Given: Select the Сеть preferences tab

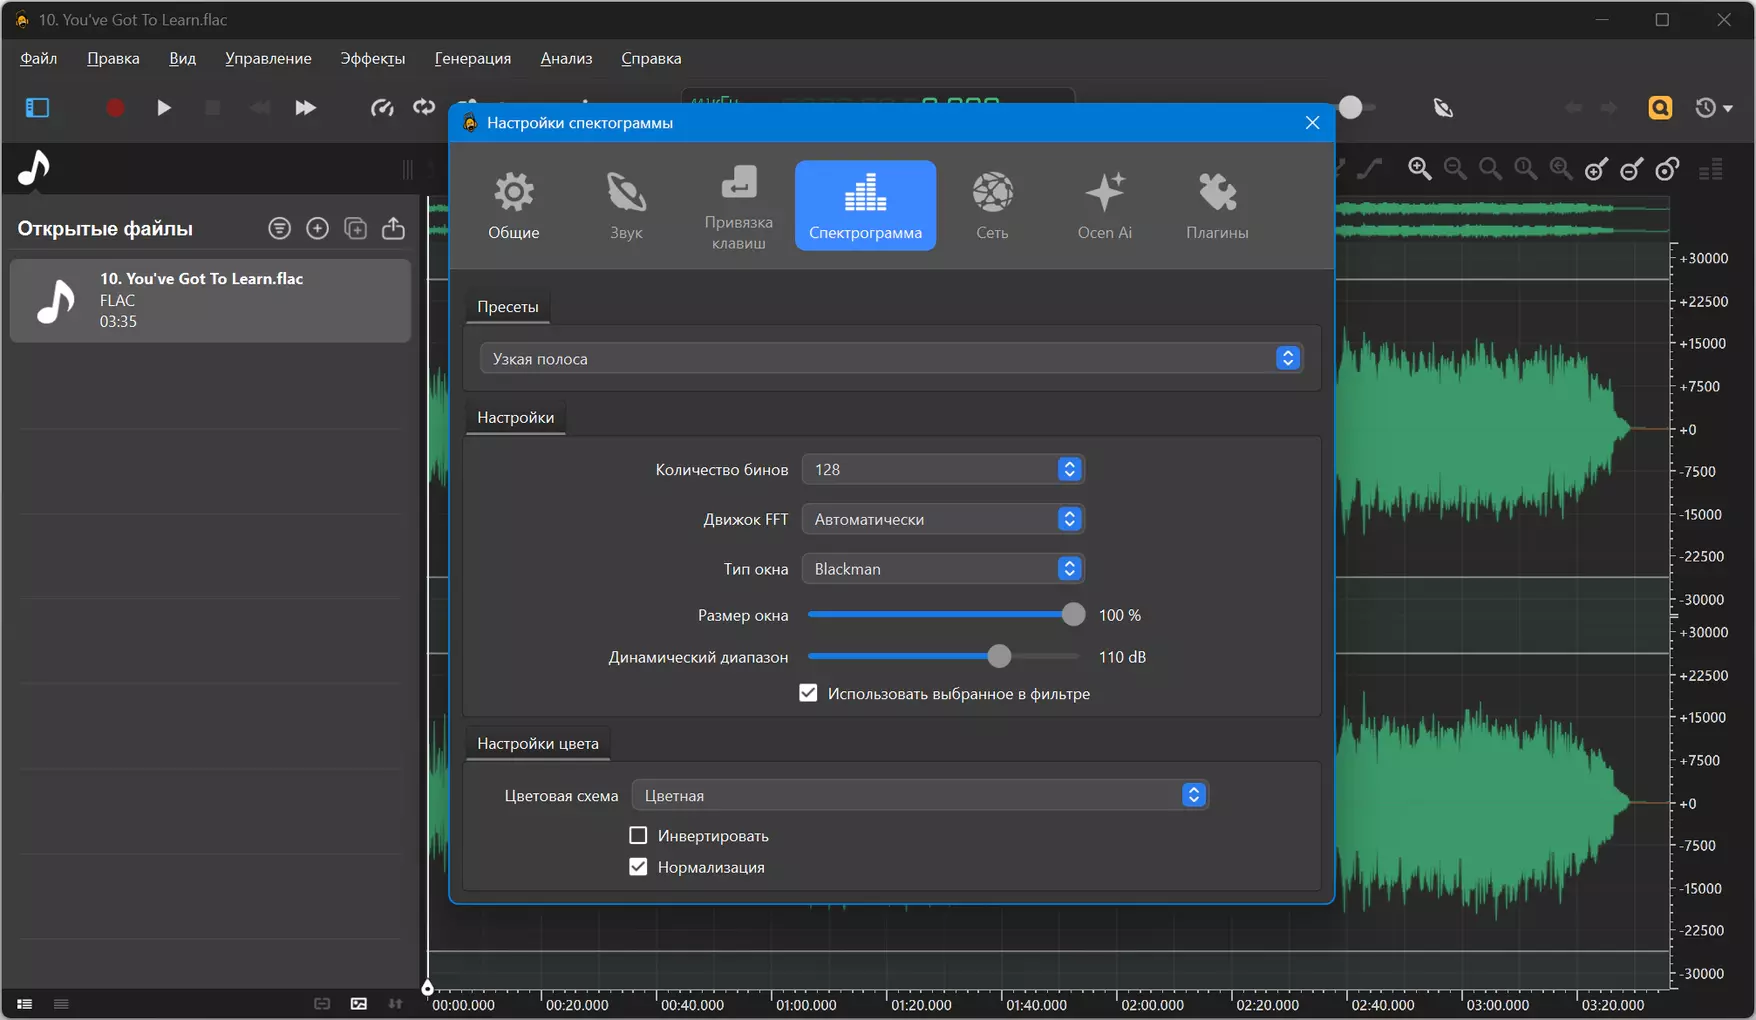Looking at the screenshot, I should tap(992, 205).
